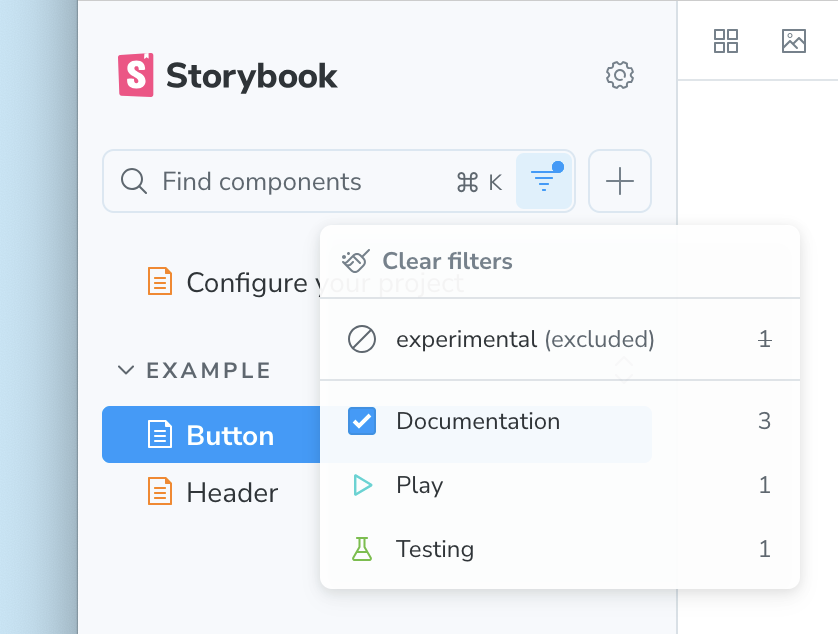Uncheck the Documentation filter checkbox
The height and width of the screenshot is (634, 838).
point(361,421)
